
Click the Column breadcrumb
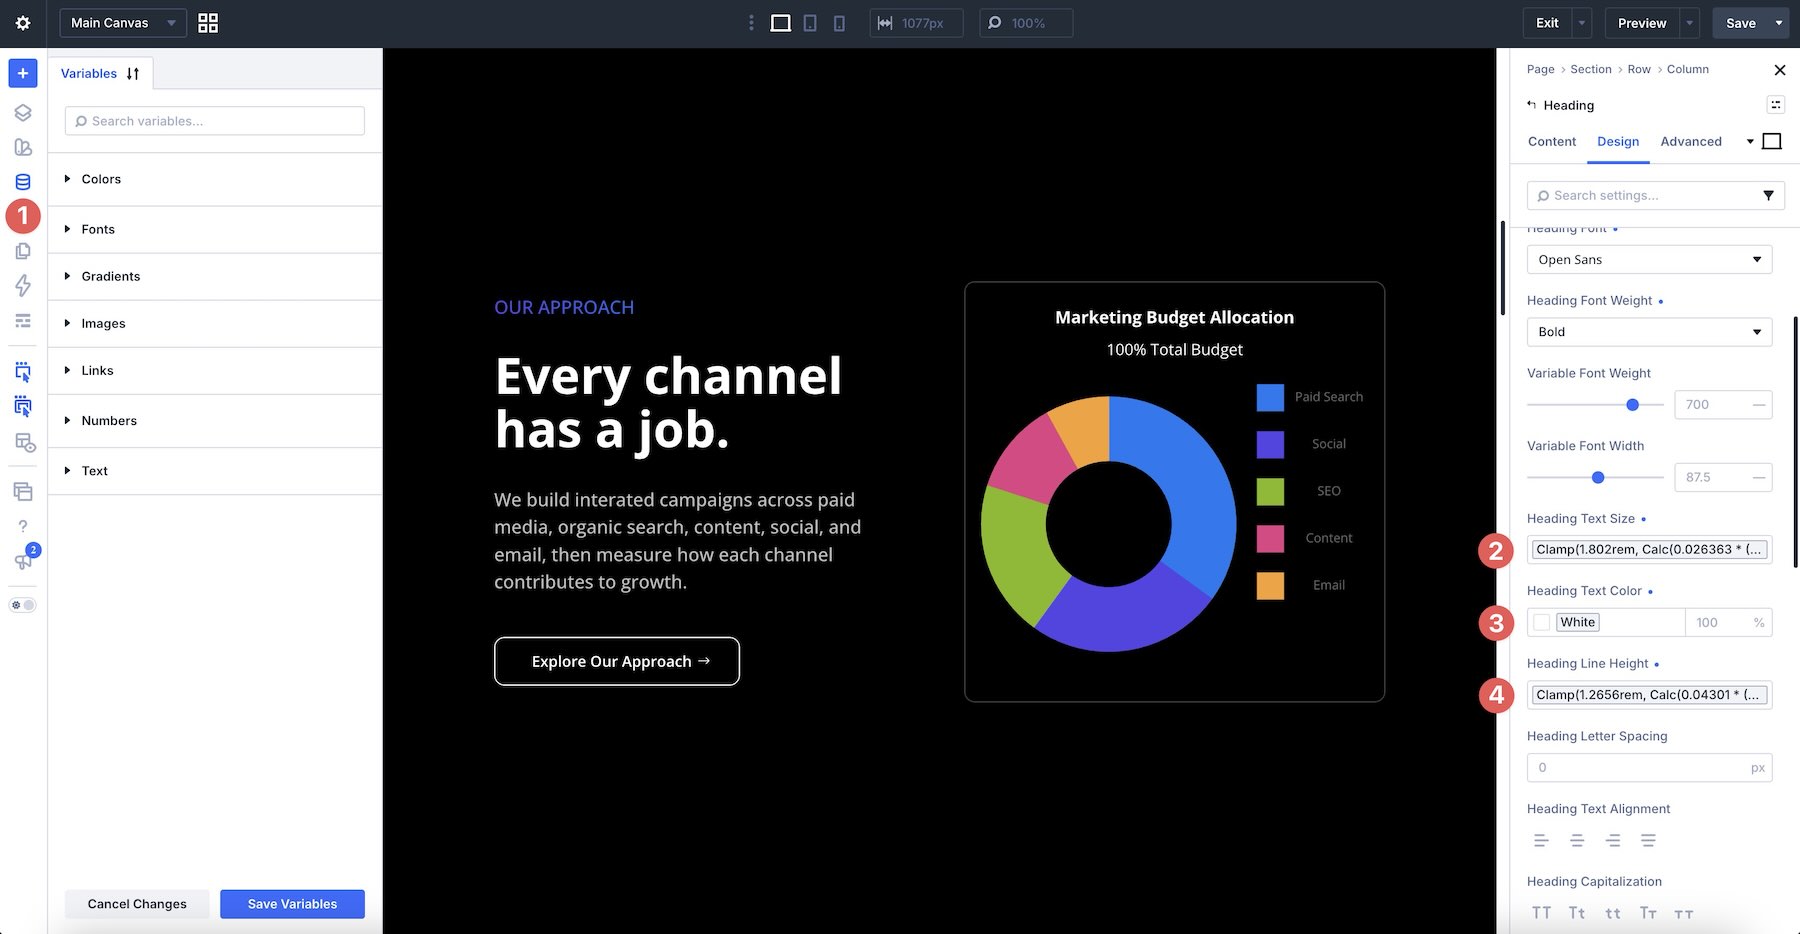pyautogui.click(x=1687, y=70)
